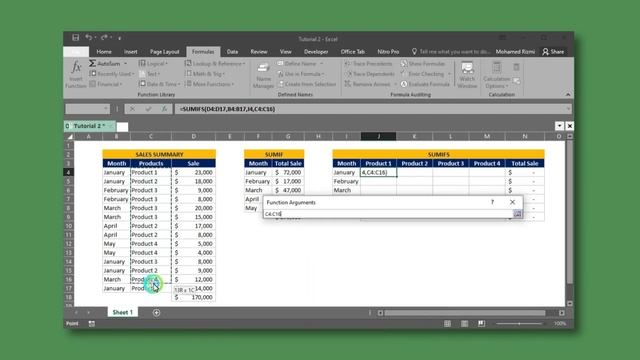
Task: Click Trace Dependents
Action: (369, 74)
